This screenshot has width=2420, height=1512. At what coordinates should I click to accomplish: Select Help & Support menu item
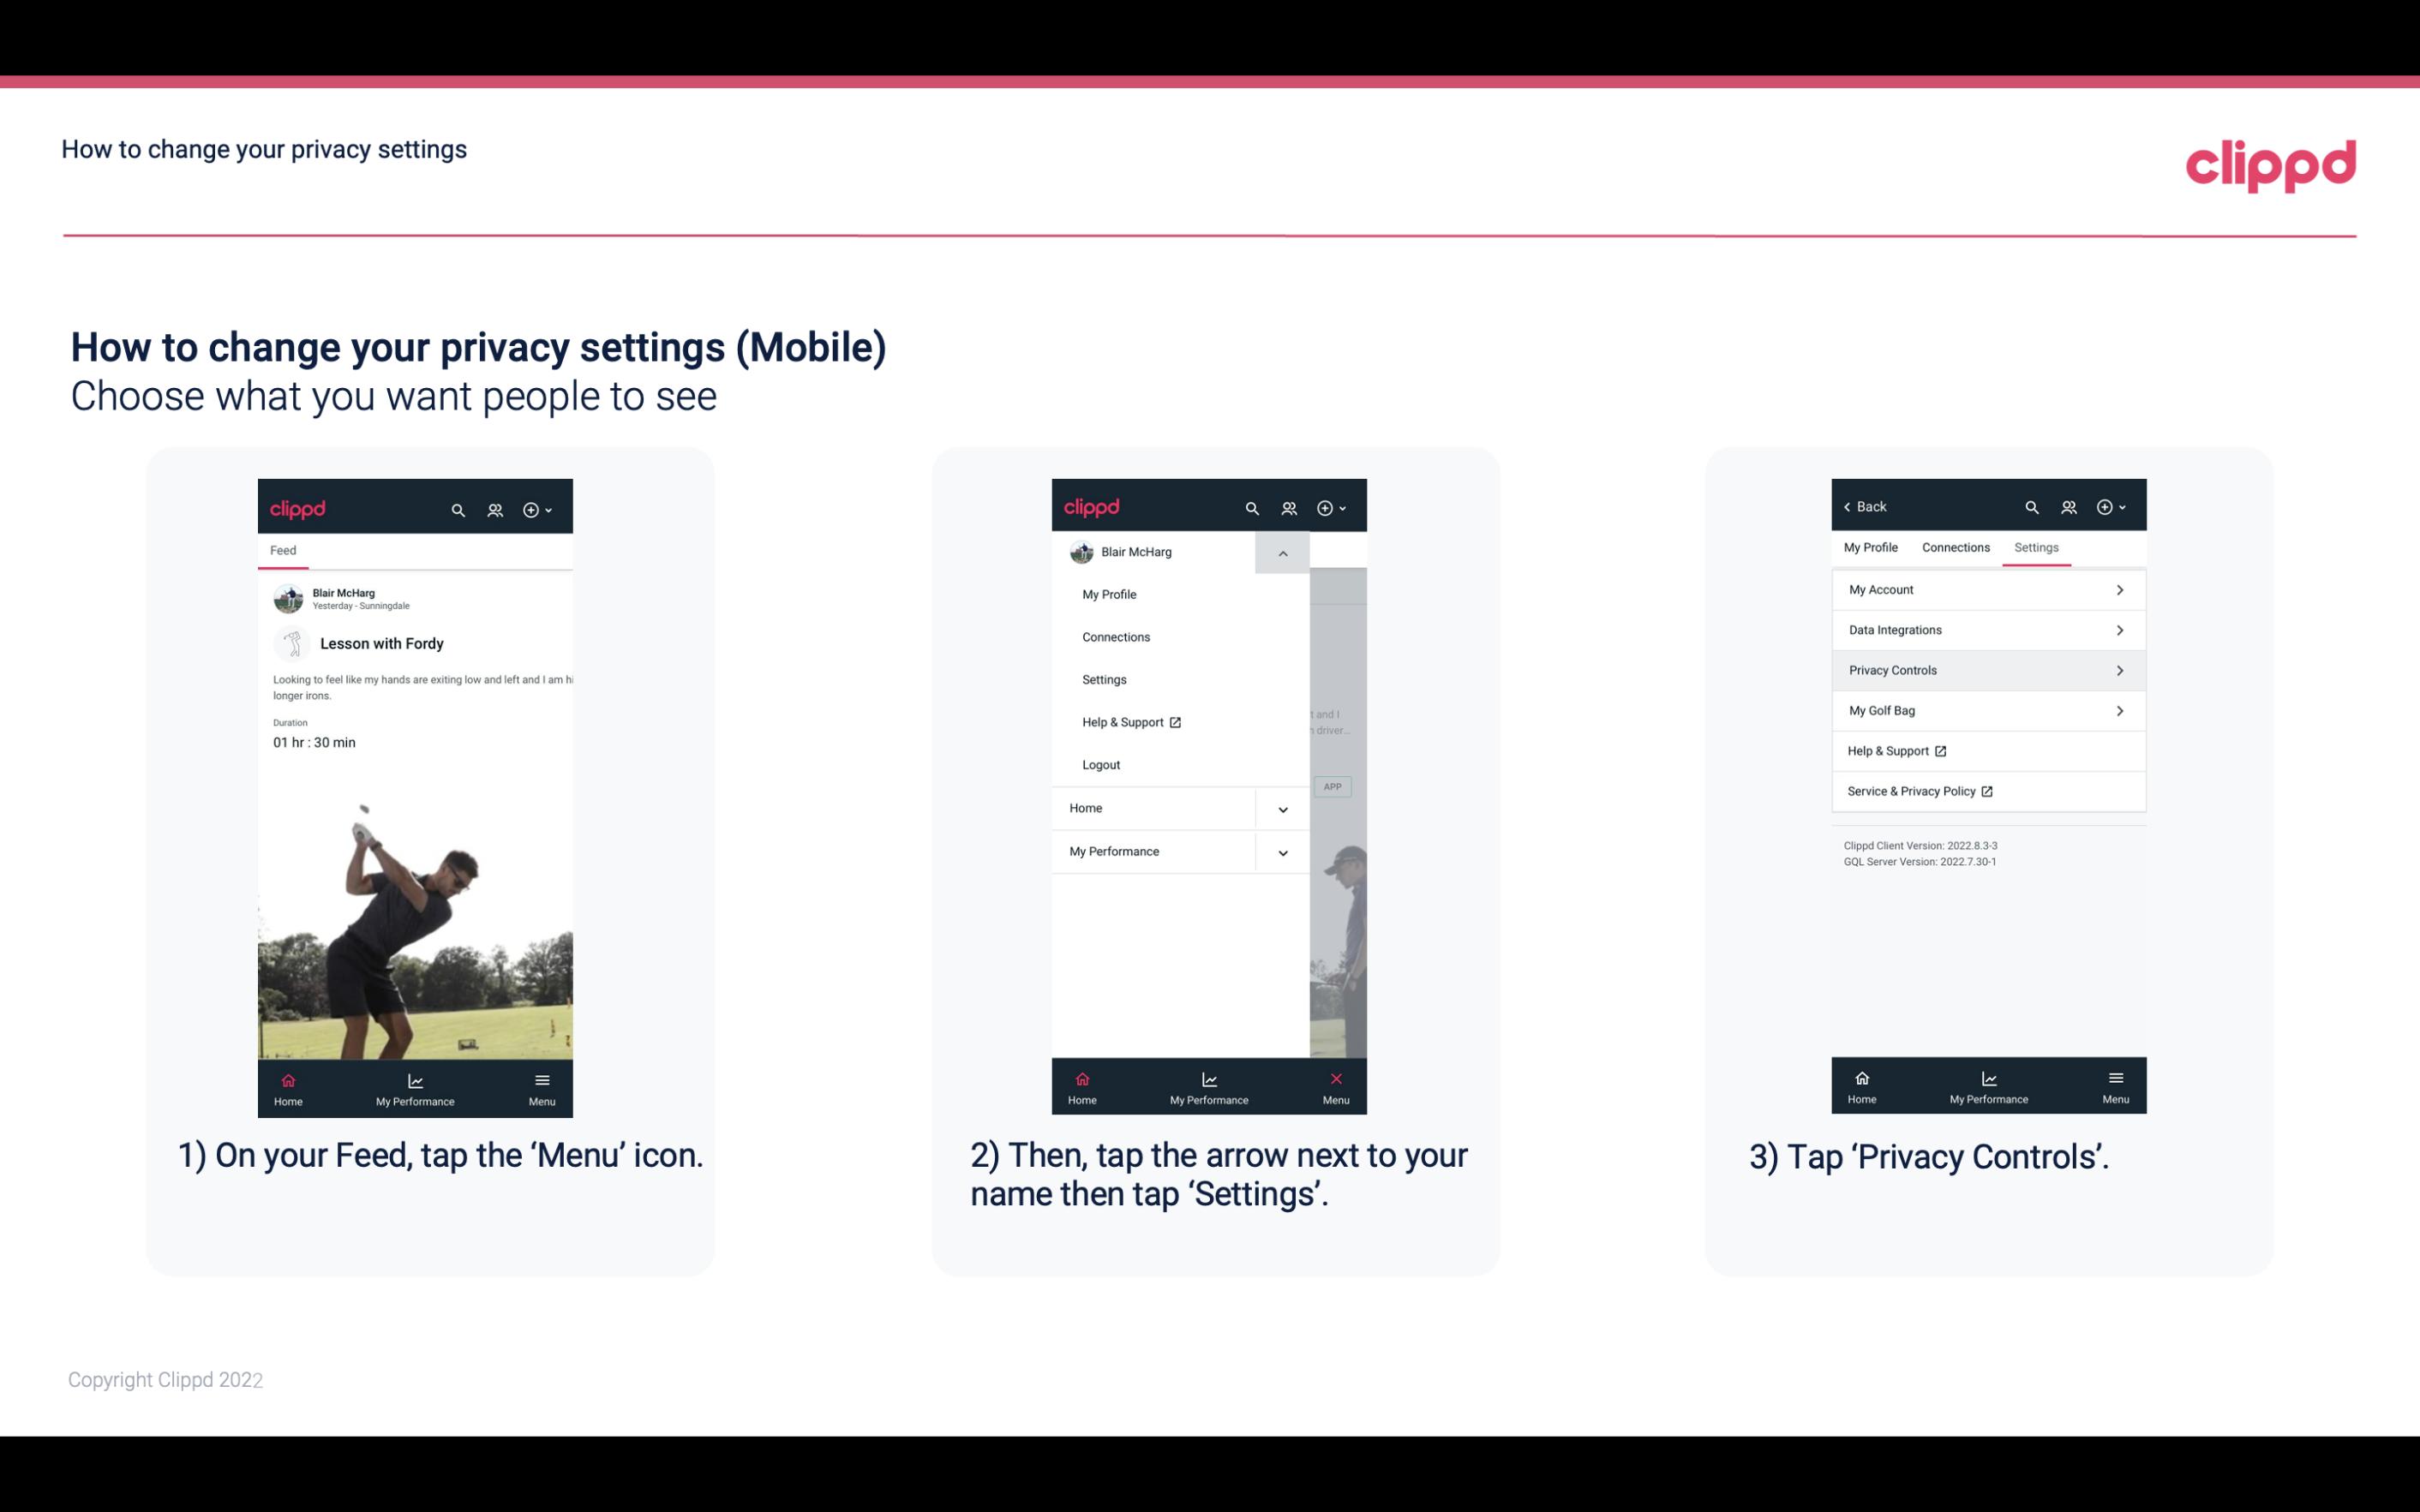(x=1129, y=721)
